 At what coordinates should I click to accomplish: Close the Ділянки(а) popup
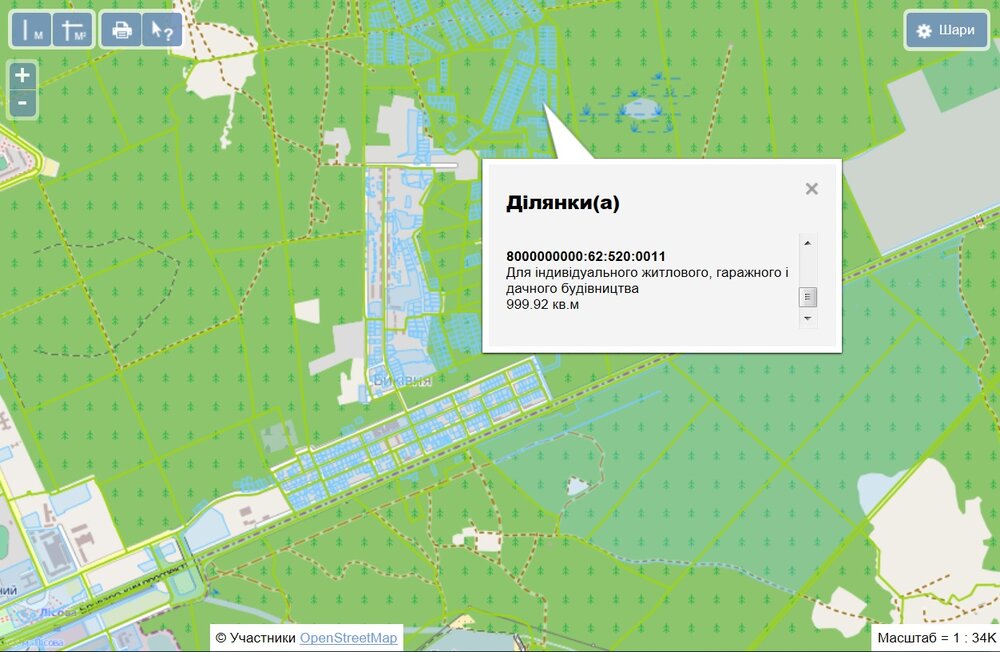pyautogui.click(x=811, y=189)
